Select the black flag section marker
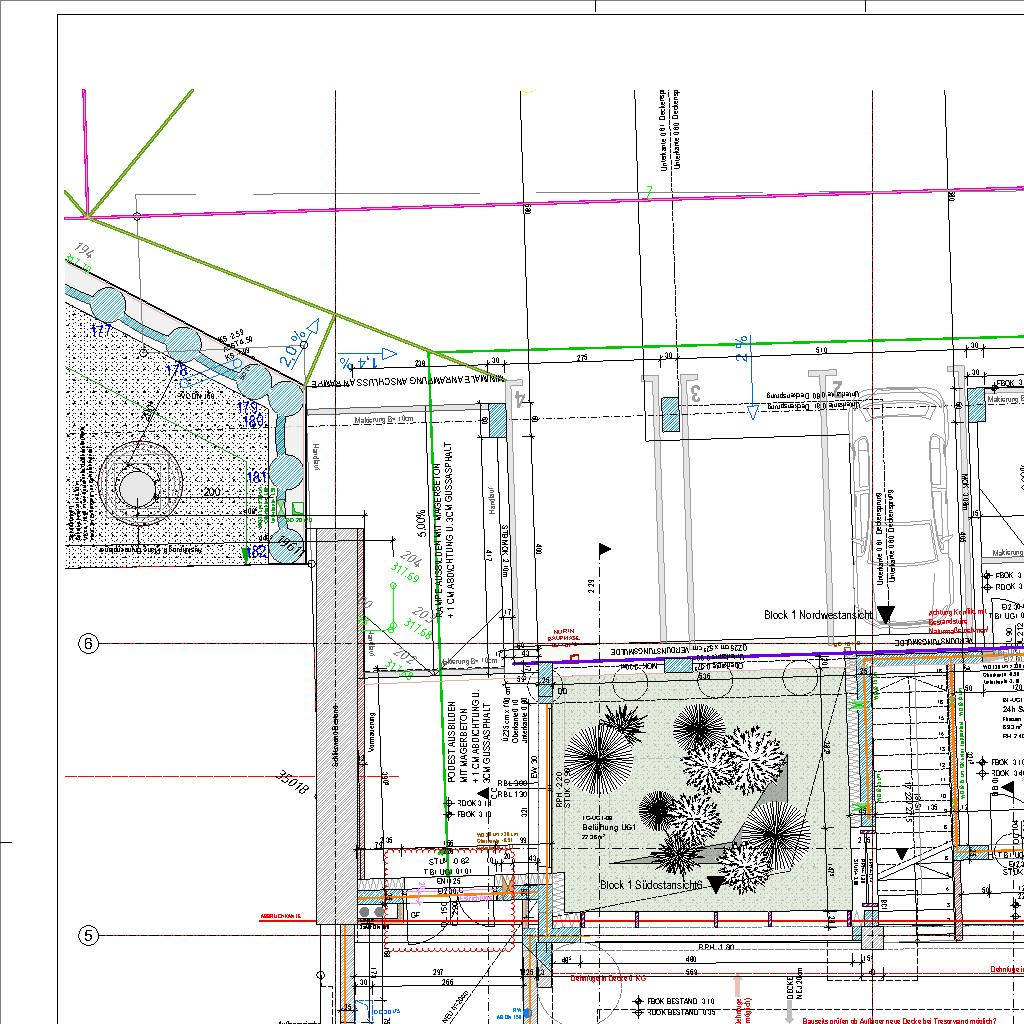This screenshot has height=1024, width=1024. point(604,549)
